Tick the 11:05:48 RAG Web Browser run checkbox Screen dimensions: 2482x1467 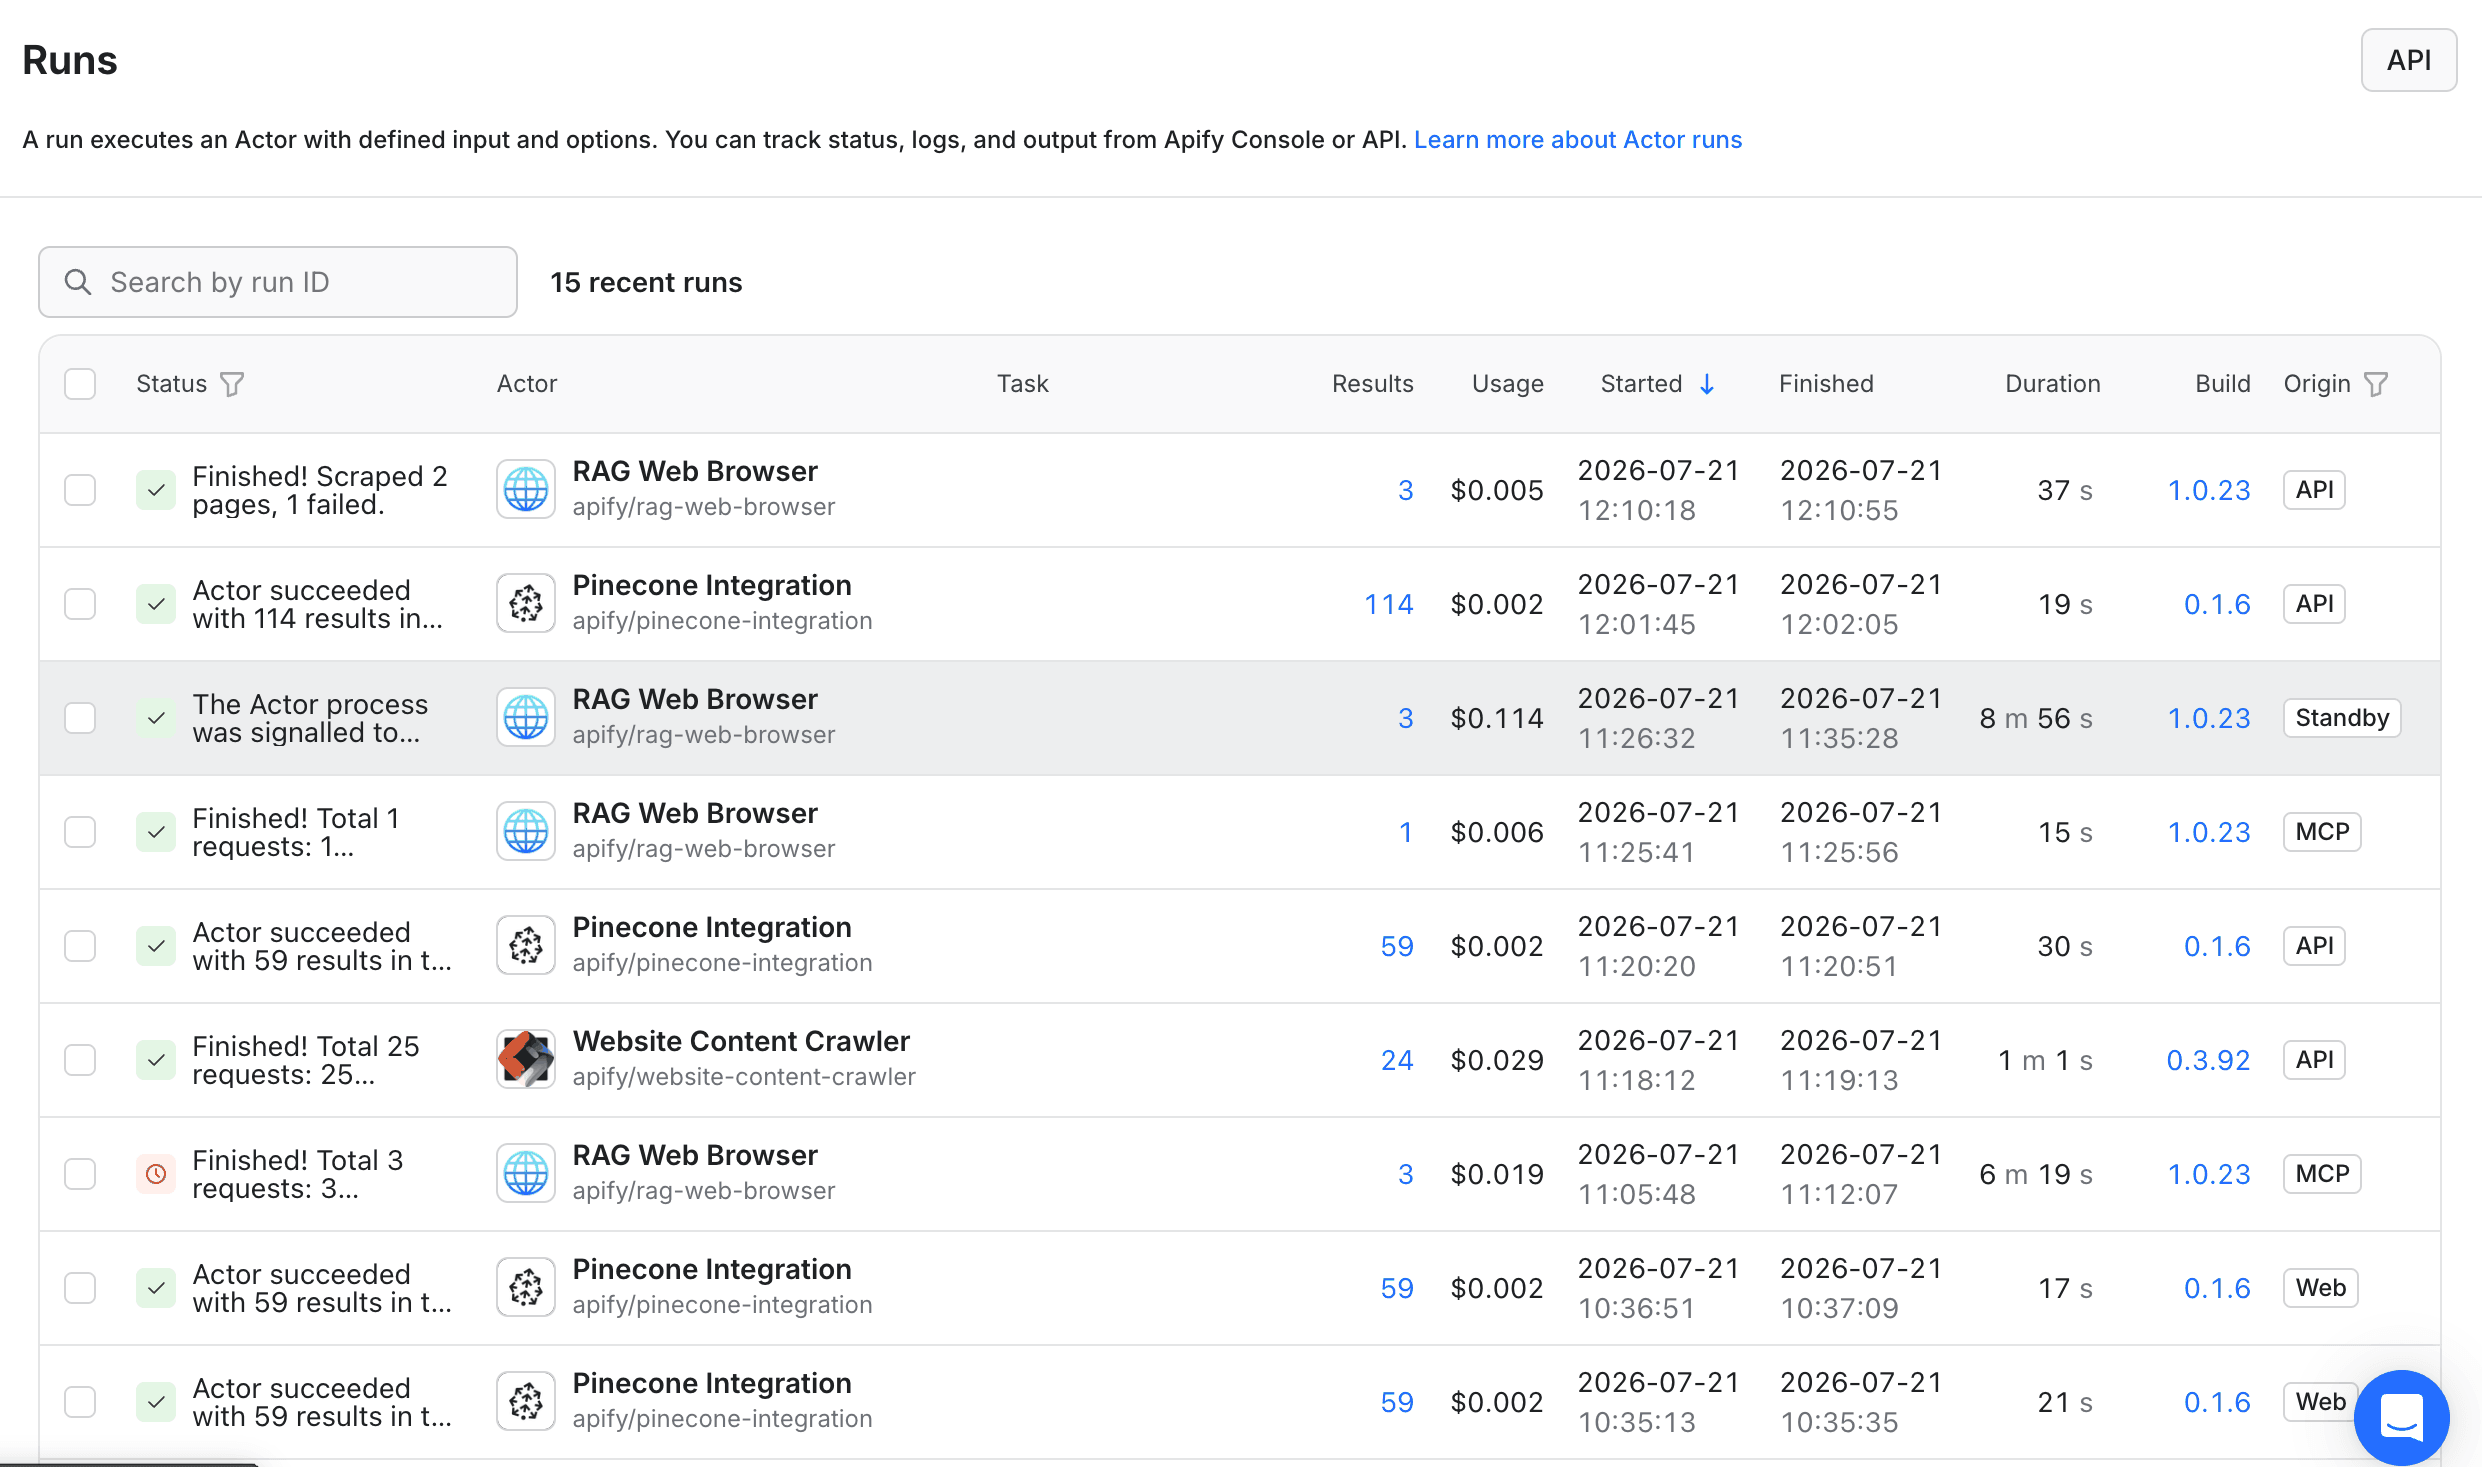point(80,1174)
